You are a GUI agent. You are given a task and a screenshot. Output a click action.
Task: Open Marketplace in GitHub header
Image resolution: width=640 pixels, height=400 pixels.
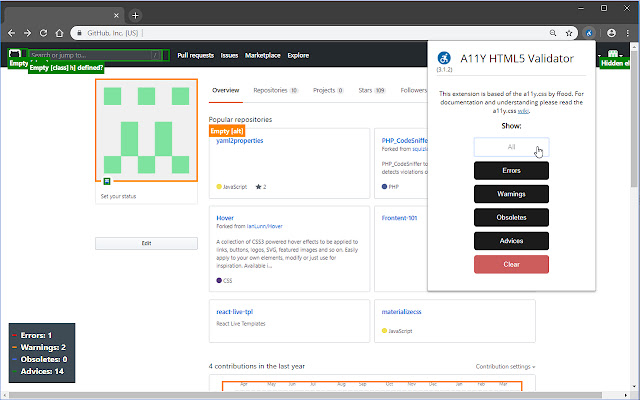[x=262, y=56]
